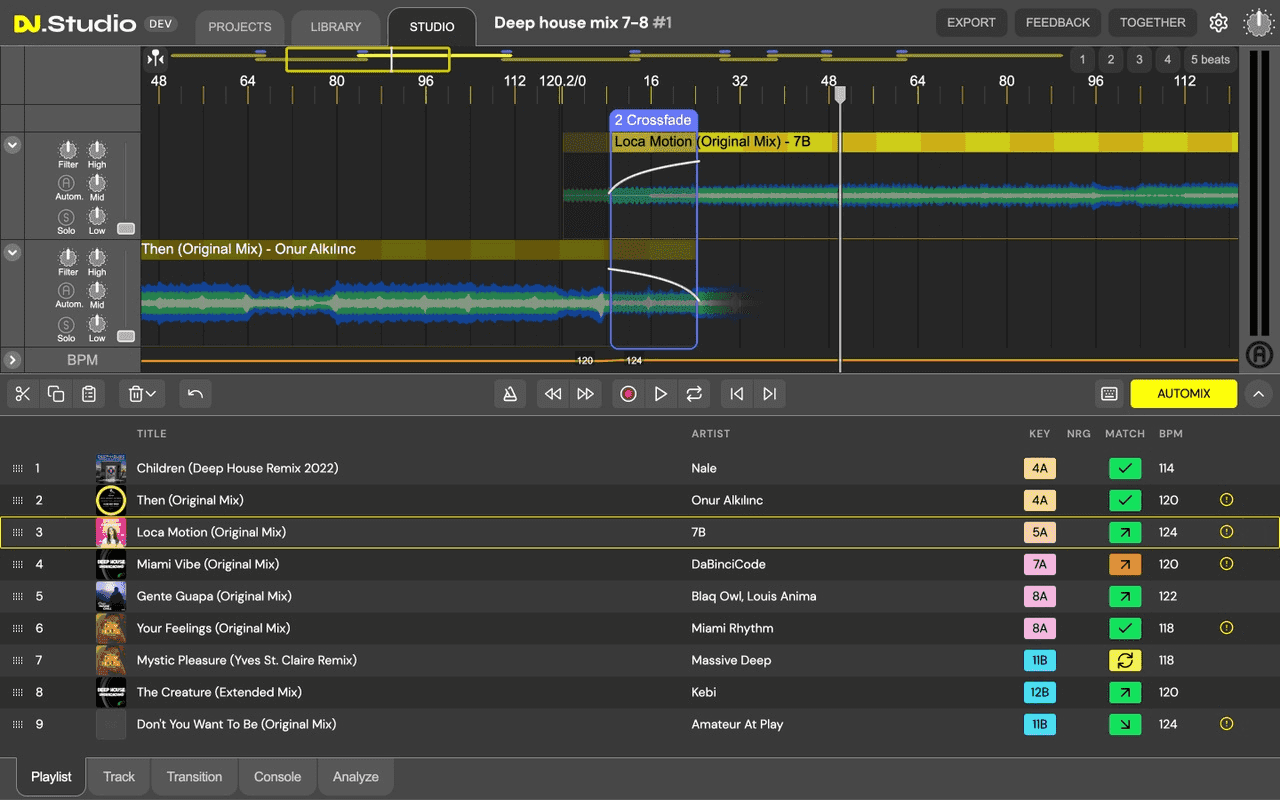1280x800 pixels.
Task: Open the Transition tab at bottom
Action: [194, 777]
